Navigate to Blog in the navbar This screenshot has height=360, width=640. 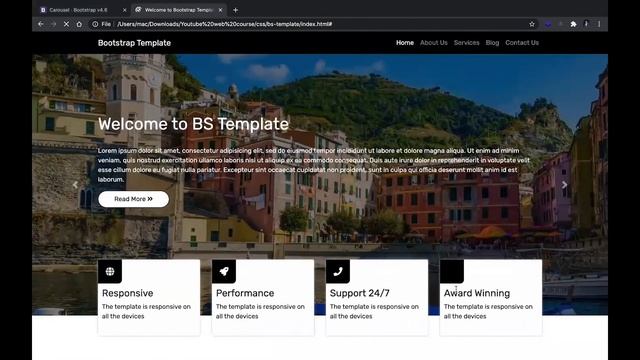(492, 42)
